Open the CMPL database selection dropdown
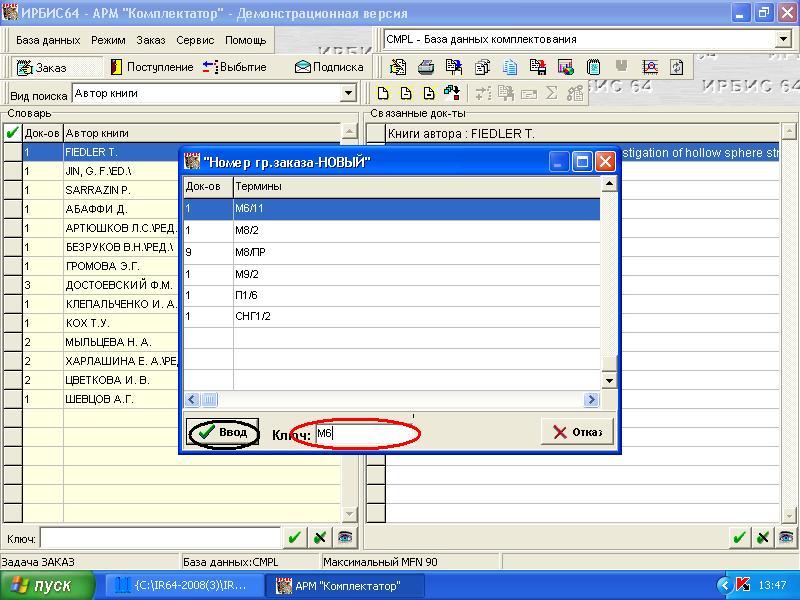 tap(783, 39)
